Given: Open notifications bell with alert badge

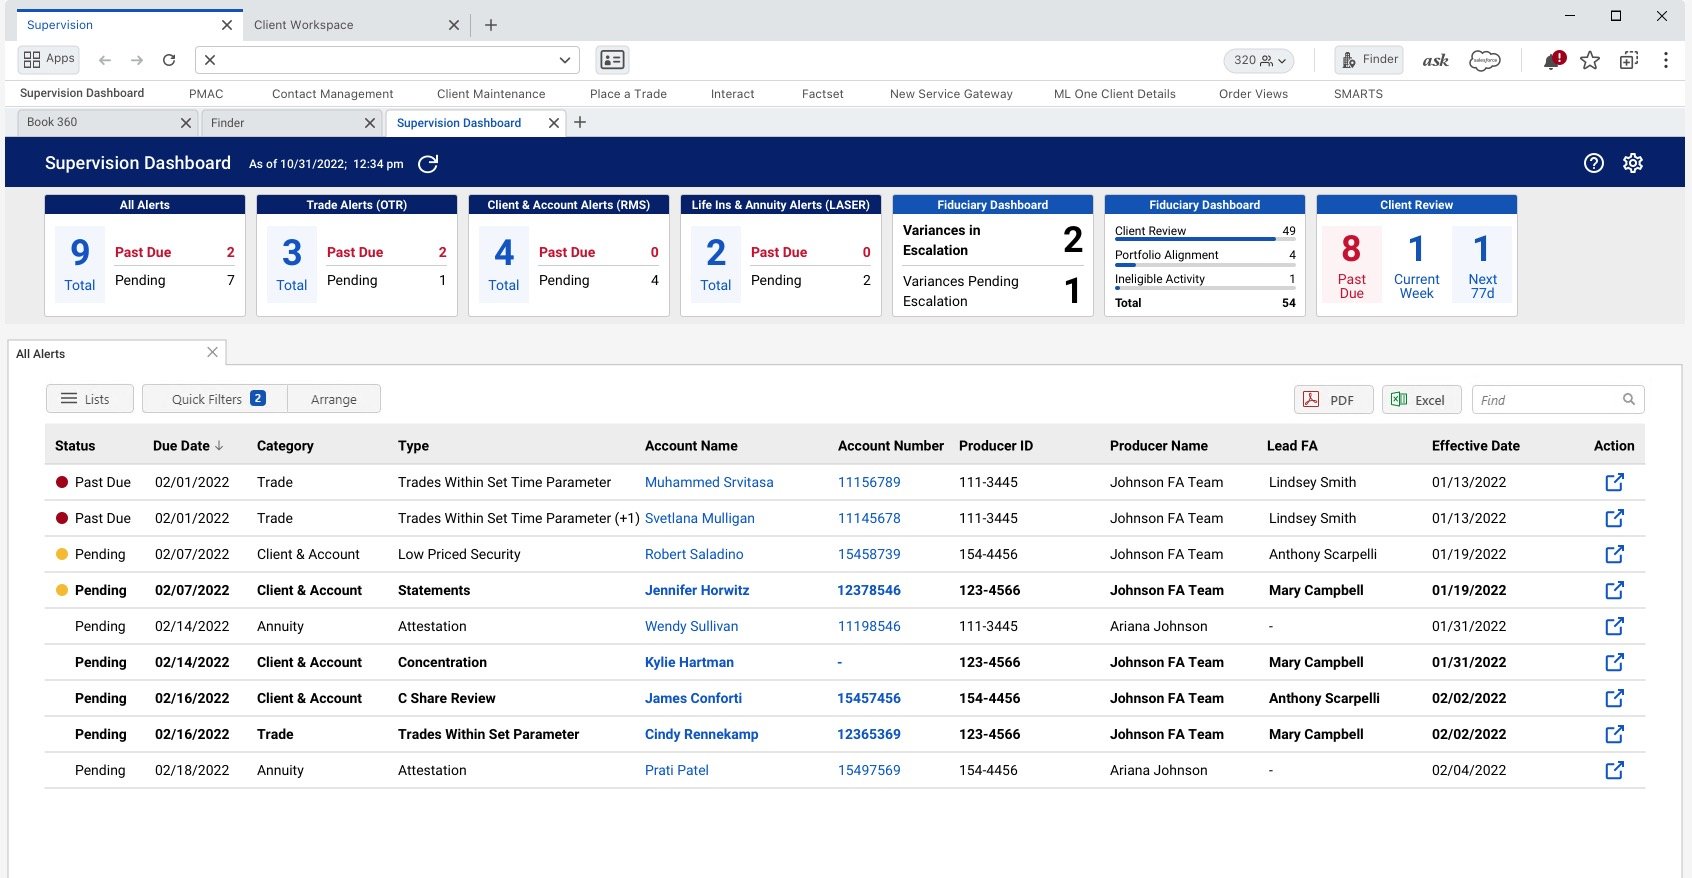Looking at the screenshot, I should coord(1553,61).
